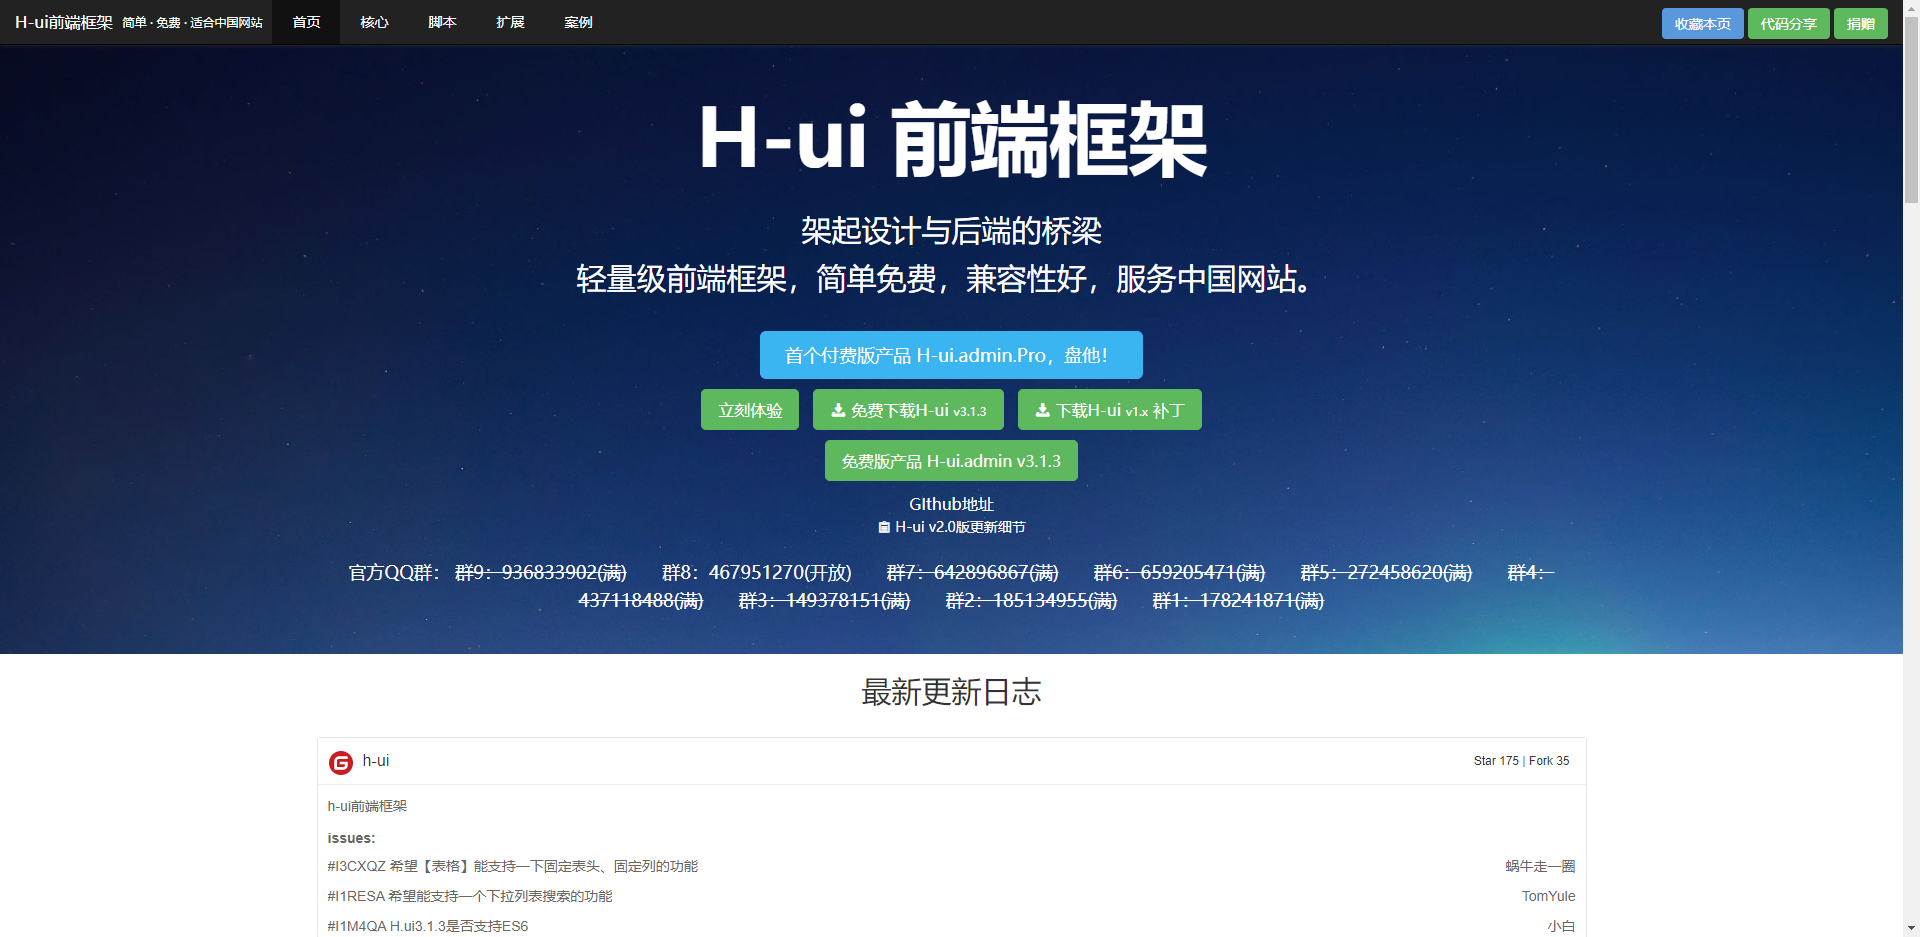1920x937 pixels.
Task: Open the 扩展 nav item
Action: [510, 22]
